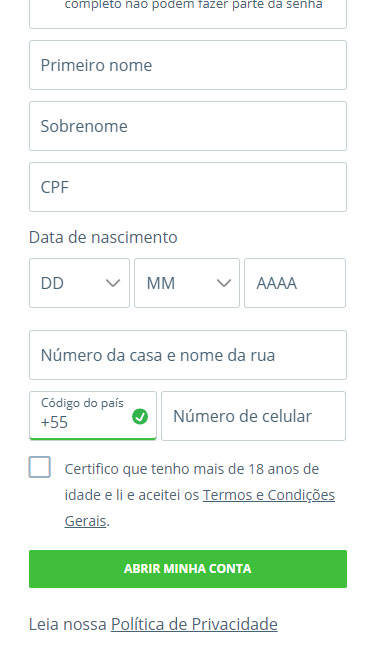Click the ABRIR MINHA CONTA button
The width and height of the screenshot is (375, 667).
[188, 569]
